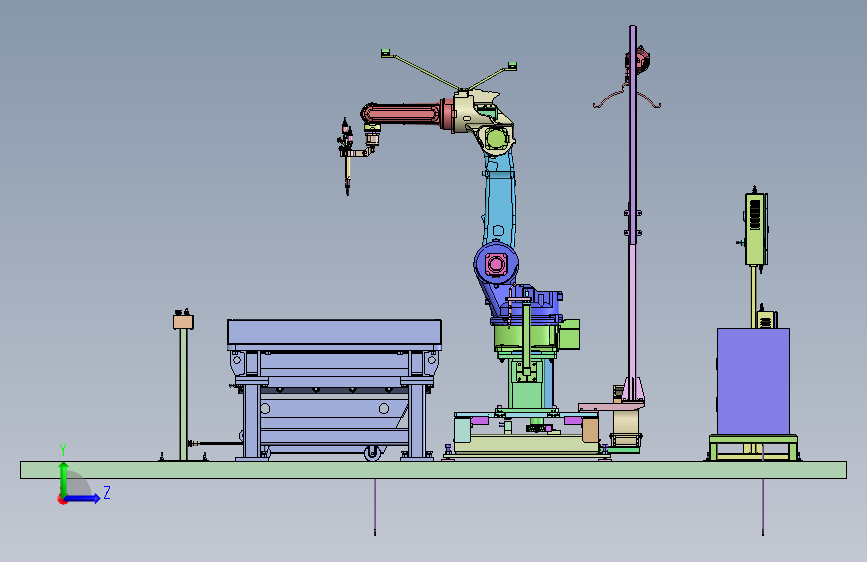Select the orange box on the left post

pos(183,321)
